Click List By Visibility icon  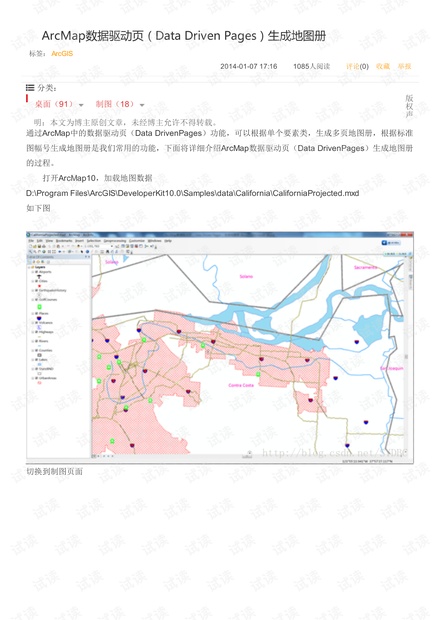(38, 262)
